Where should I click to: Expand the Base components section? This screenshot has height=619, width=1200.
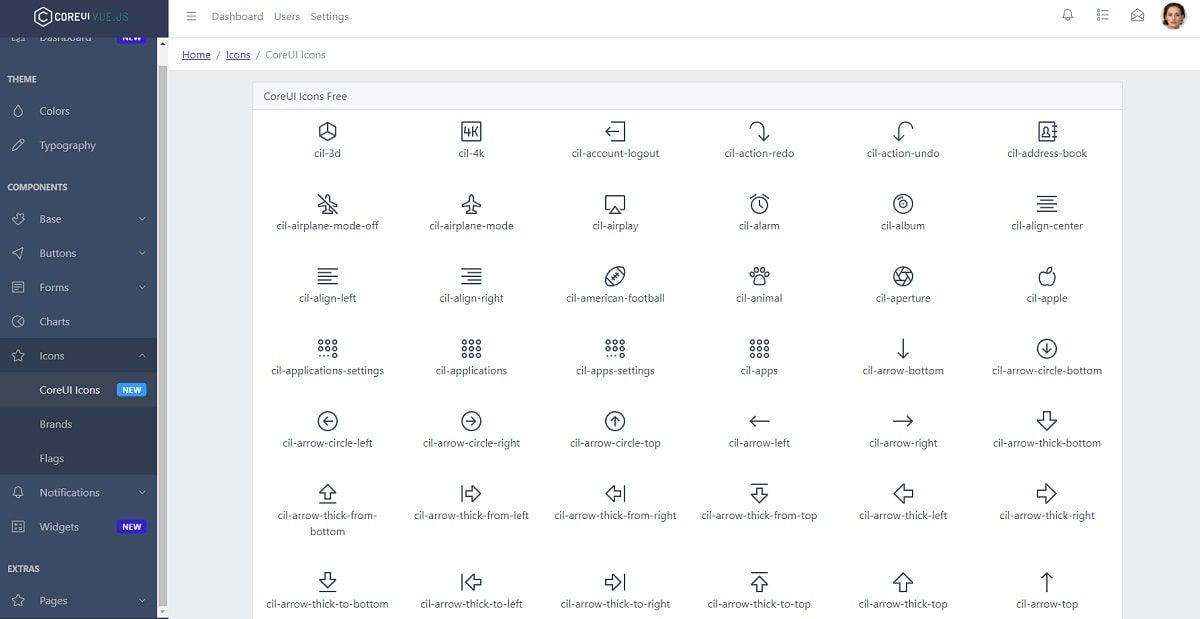[78, 219]
